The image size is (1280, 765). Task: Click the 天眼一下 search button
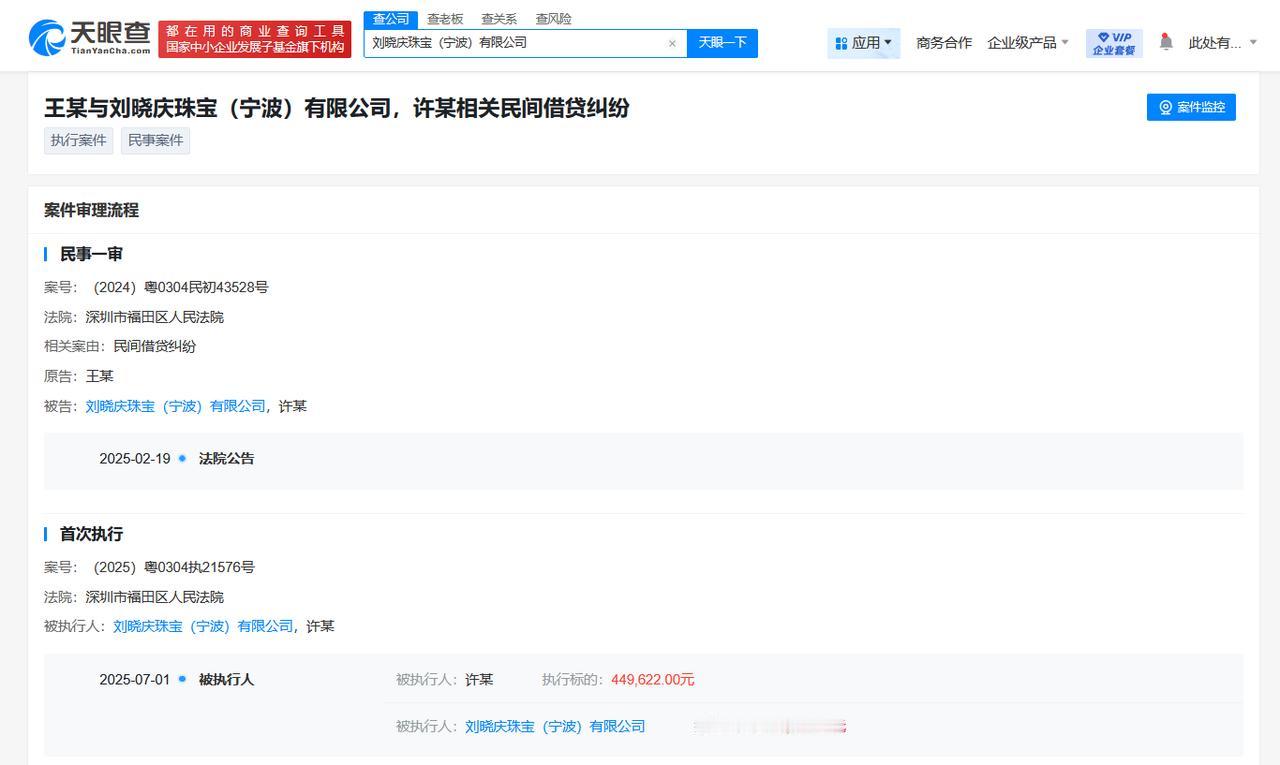point(722,43)
